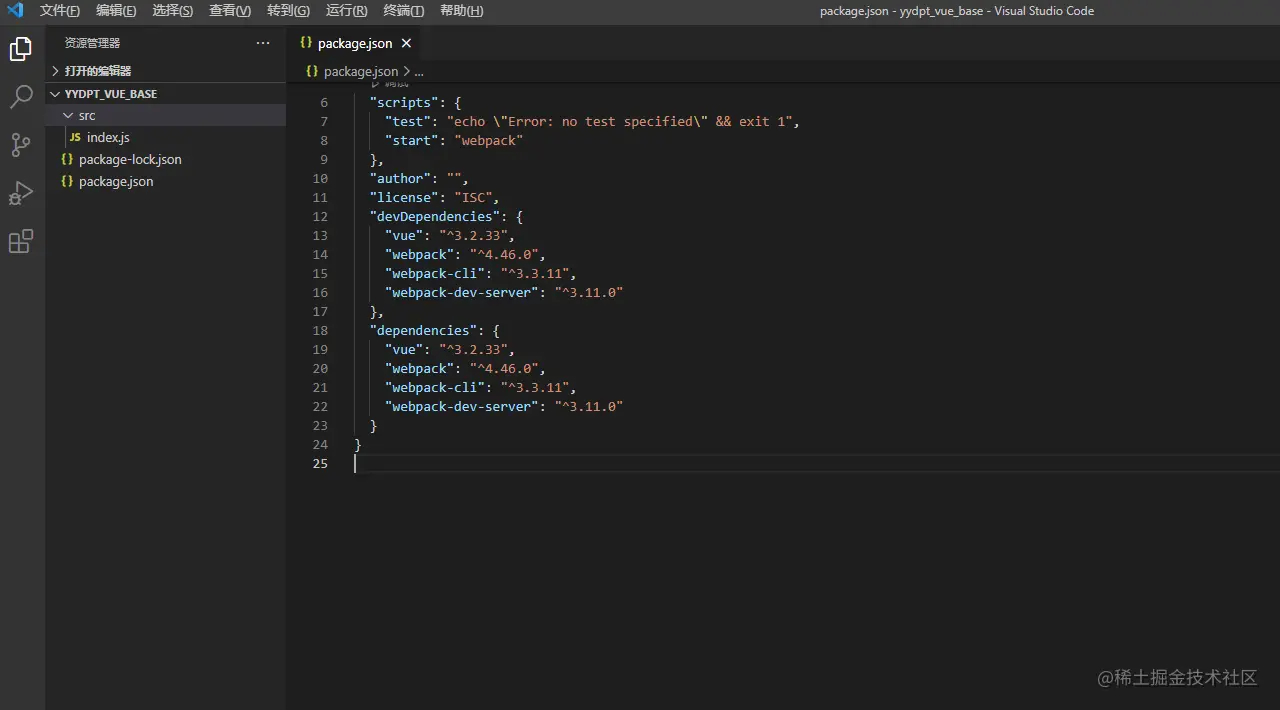Close the package.json editor tab
Image resolution: width=1280 pixels, height=710 pixels.
click(x=406, y=43)
